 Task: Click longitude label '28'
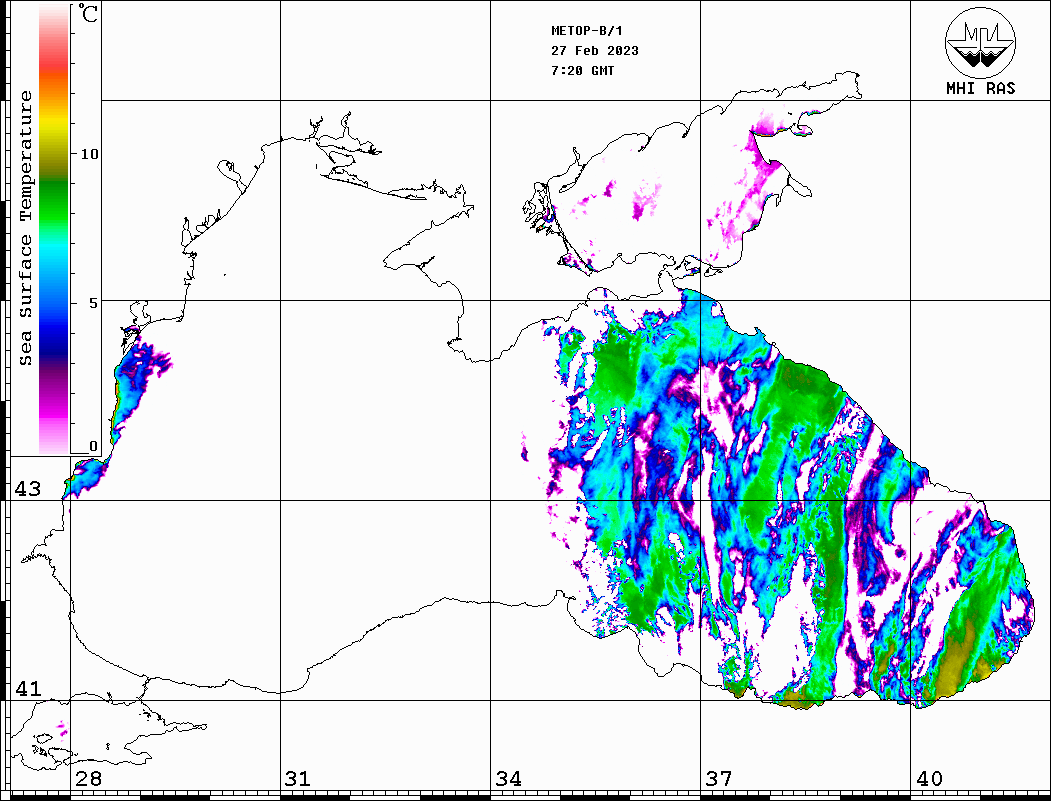click(x=88, y=779)
